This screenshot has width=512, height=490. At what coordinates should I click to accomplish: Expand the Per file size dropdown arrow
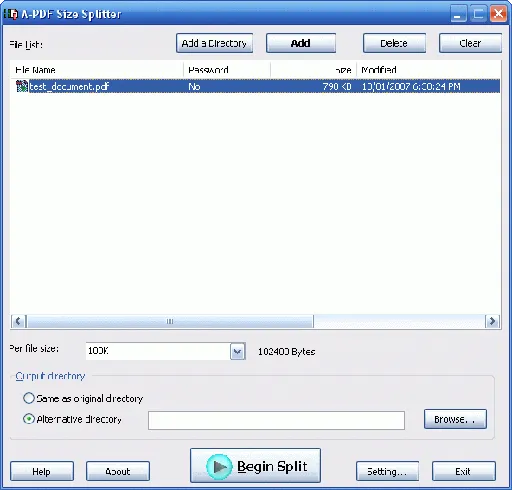pyautogui.click(x=237, y=351)
